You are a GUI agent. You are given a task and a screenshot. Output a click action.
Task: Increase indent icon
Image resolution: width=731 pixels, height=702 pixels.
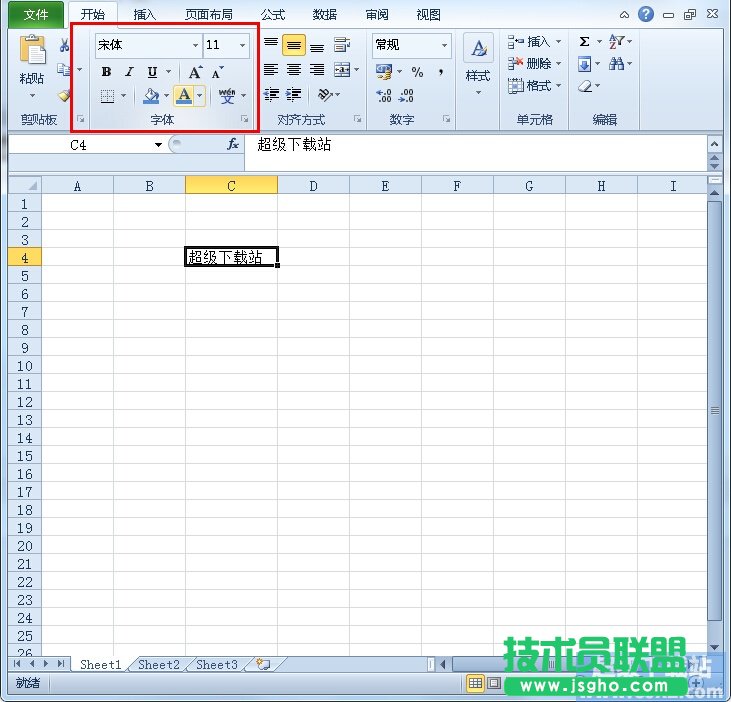294,95
